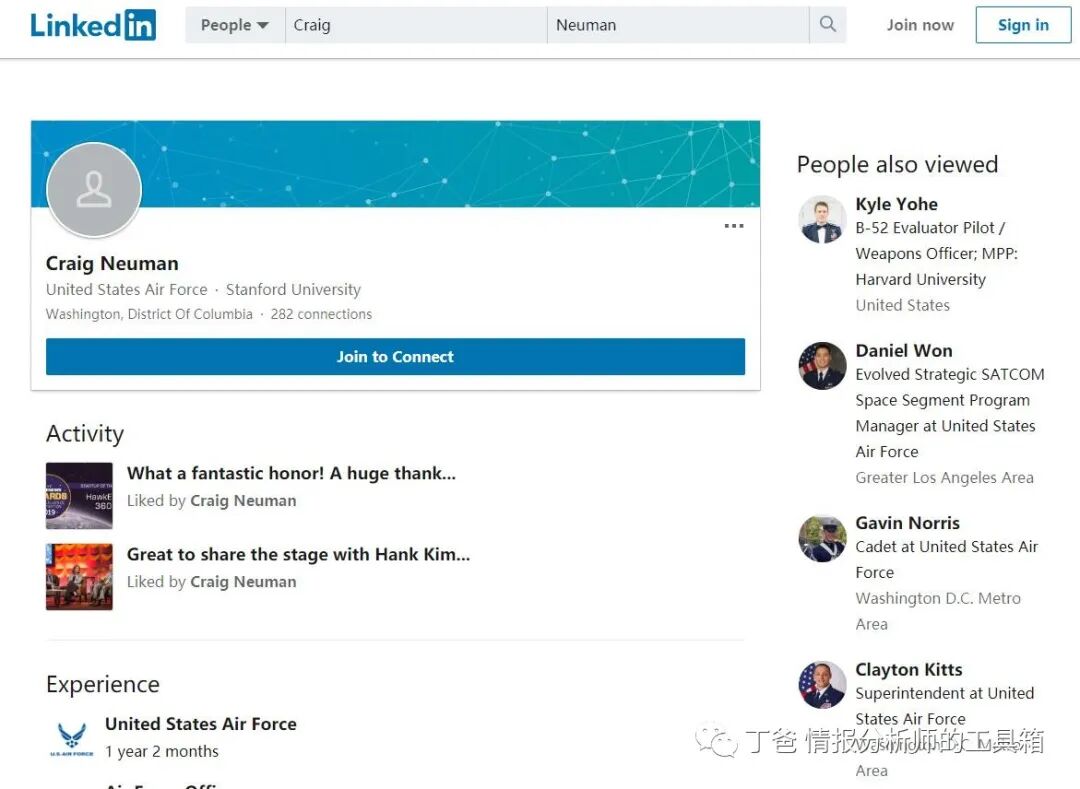Image resolution: width=1080 pixels, height=789 pixels.
Task: Click the 'People also viewed' heading
Action: pyautogui.click(x=897, y=165)
